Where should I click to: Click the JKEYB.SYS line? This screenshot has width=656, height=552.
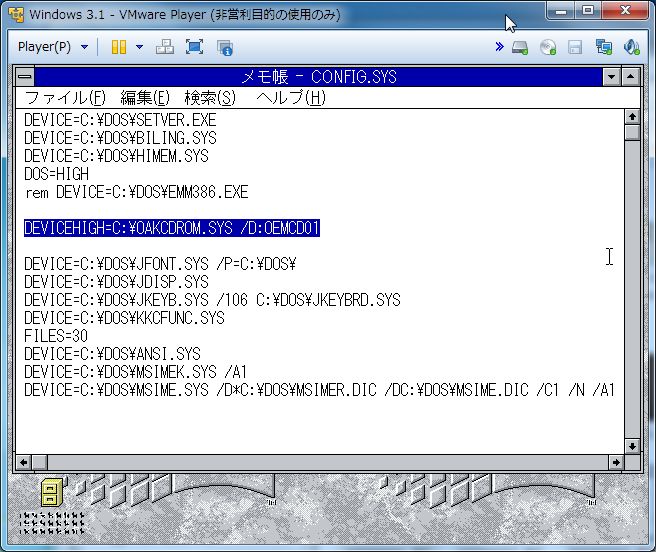pyautogui.click(x=212, y=300)
